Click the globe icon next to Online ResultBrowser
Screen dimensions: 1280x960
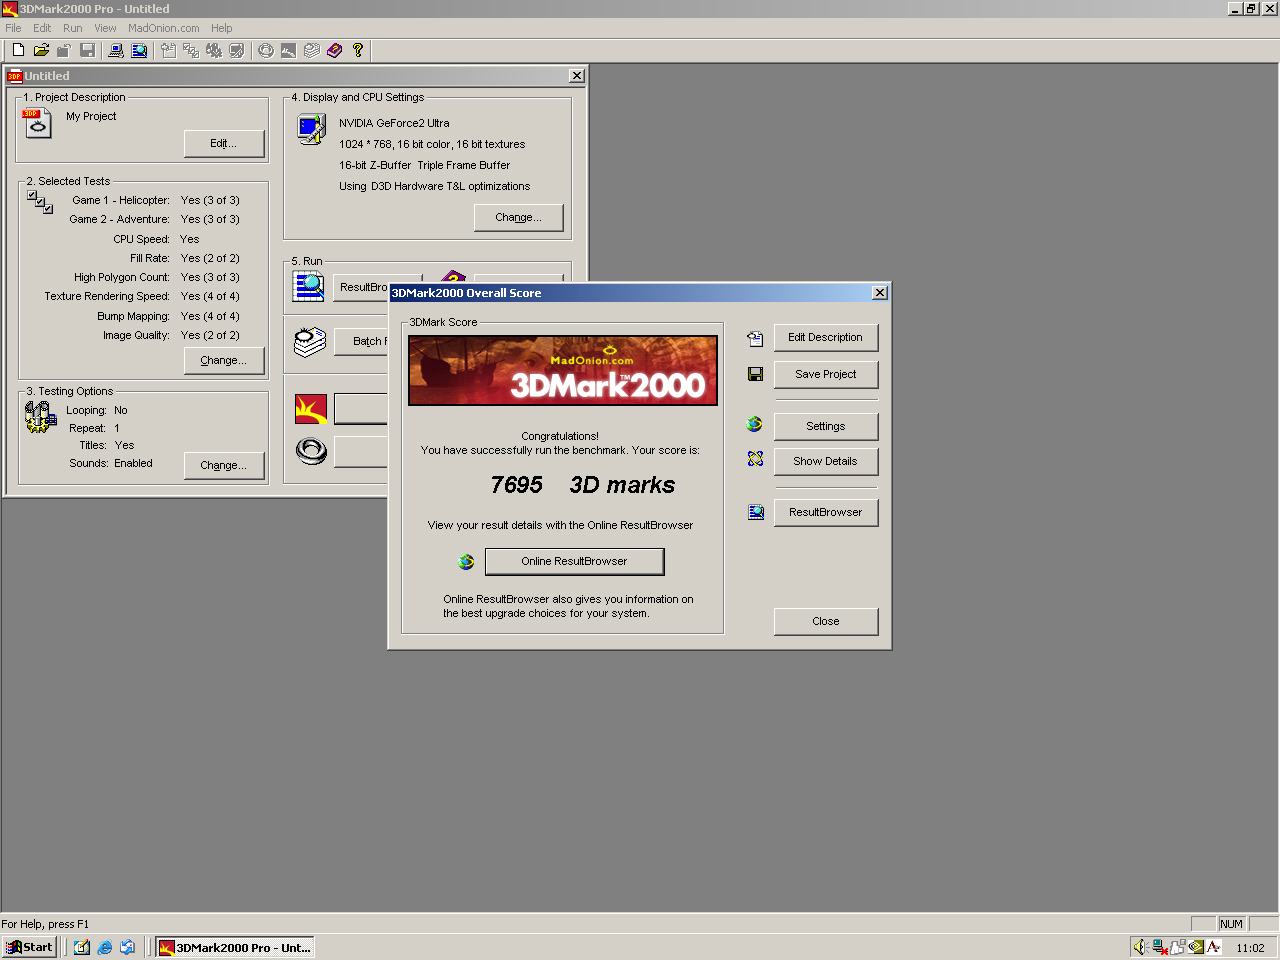pyautogui.click(x=466, y=562)
